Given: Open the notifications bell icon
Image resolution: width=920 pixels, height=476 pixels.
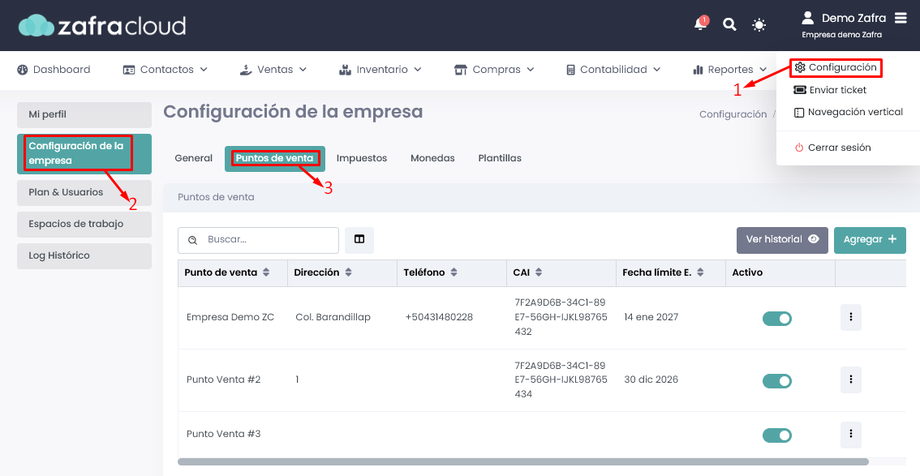Looking at the screenshot, I should [x=700, y=24].
